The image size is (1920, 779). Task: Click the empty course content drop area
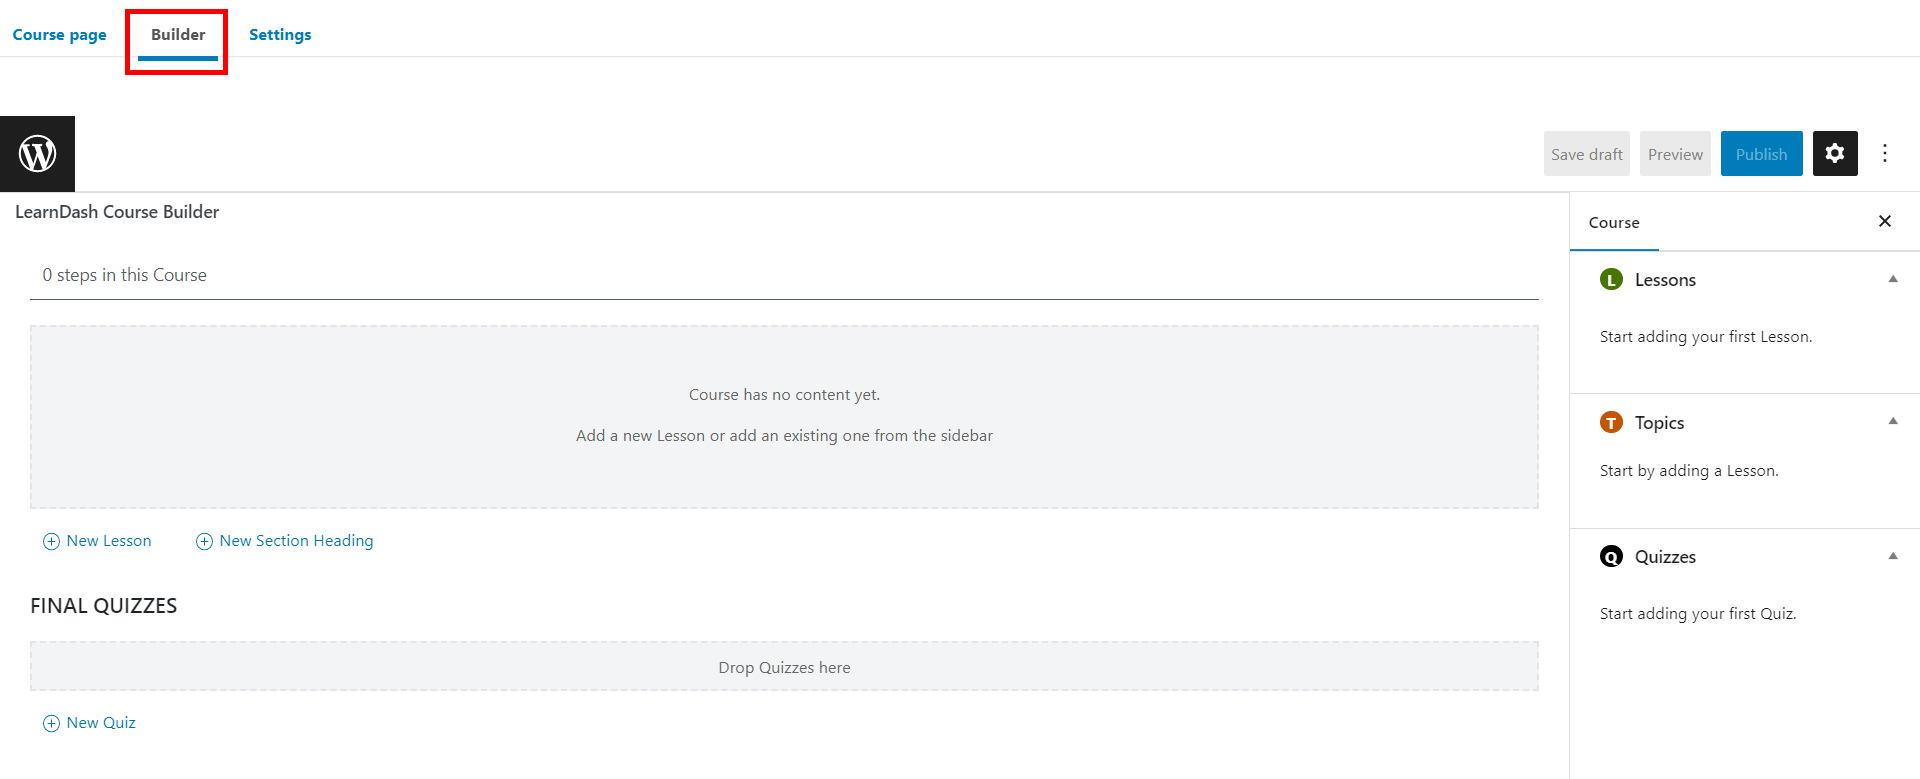(784, 417)
